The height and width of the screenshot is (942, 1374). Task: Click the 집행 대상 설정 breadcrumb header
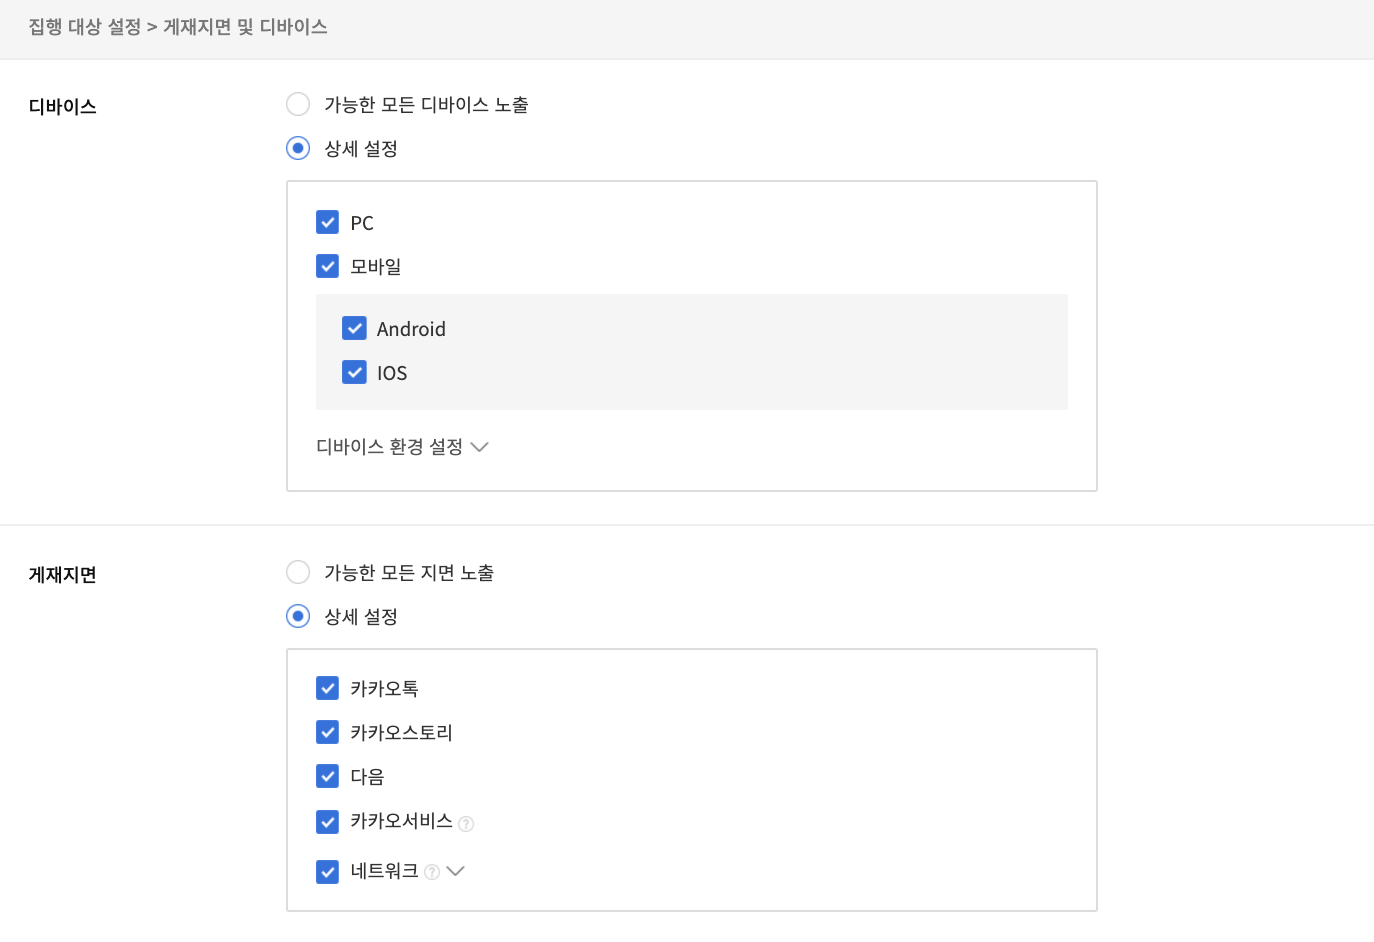coord(84,27)
